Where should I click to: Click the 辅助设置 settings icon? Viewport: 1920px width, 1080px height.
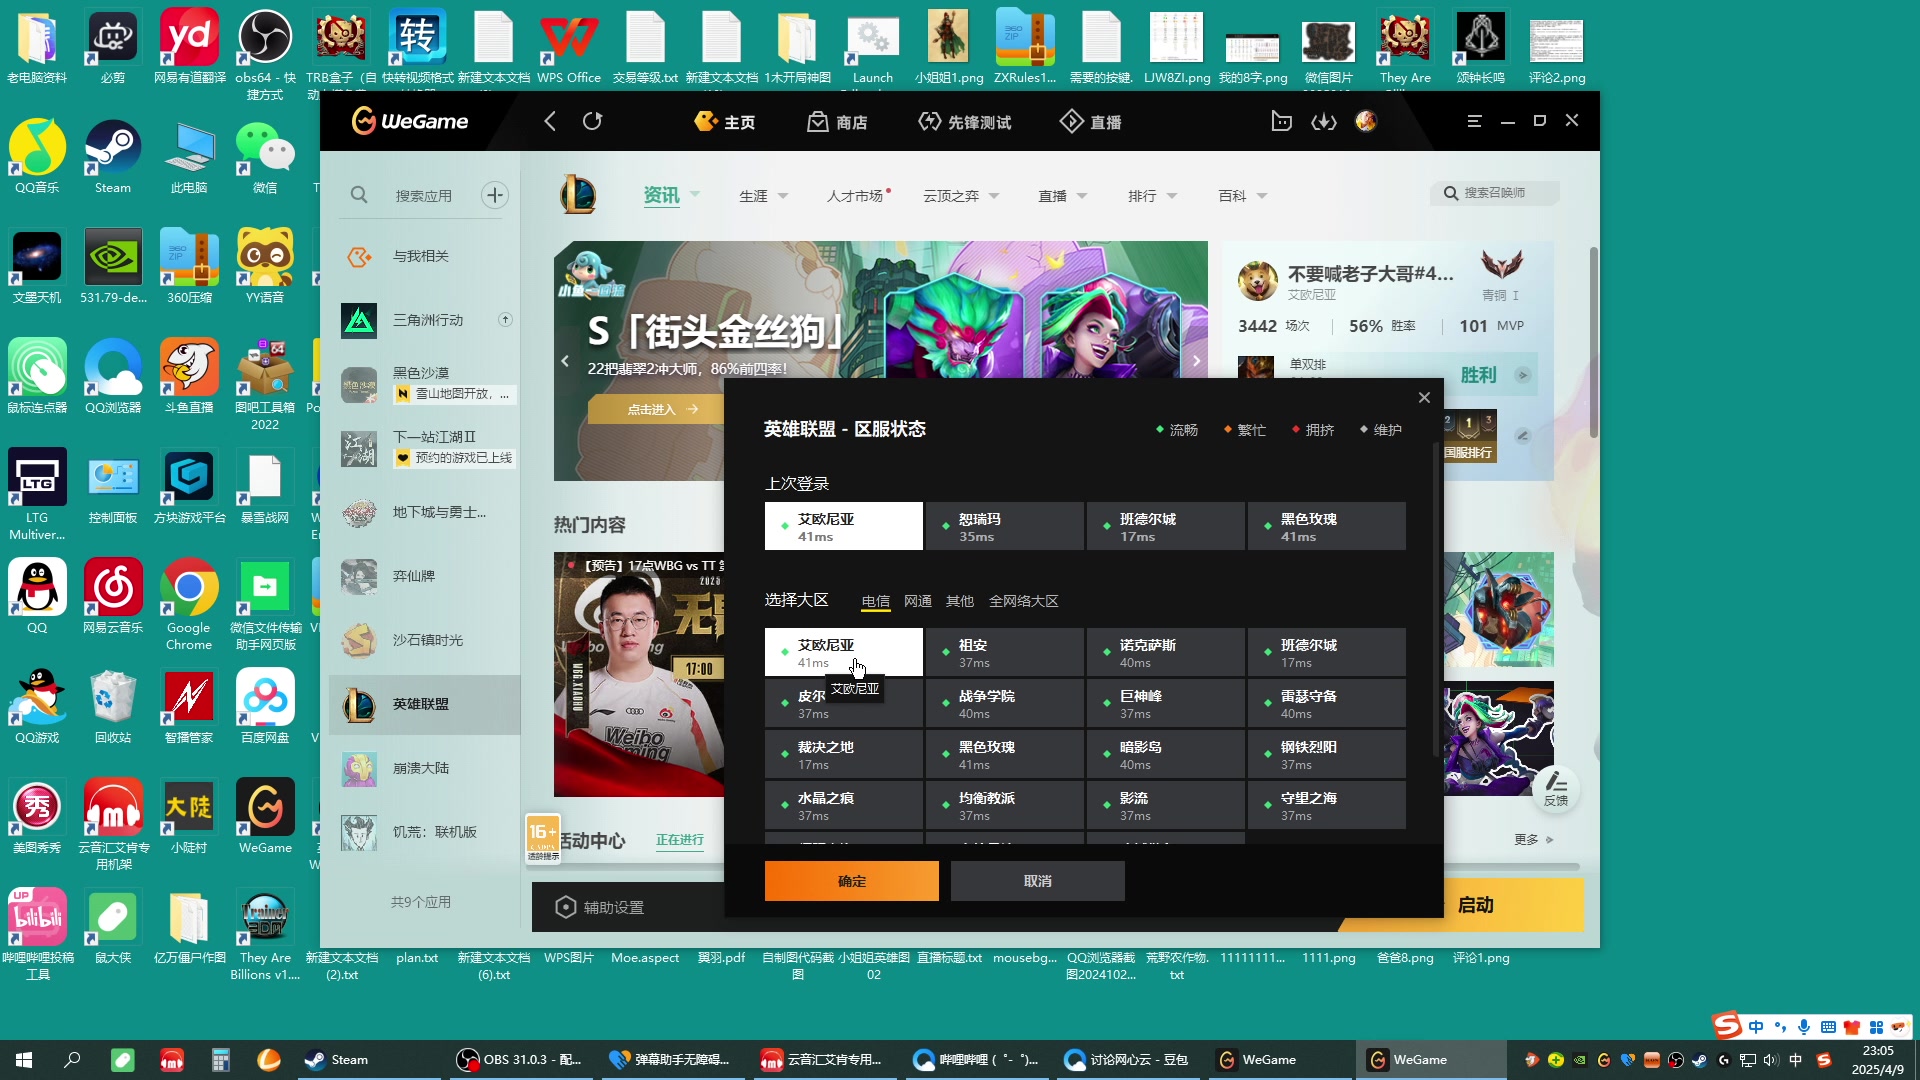pyautogui.click(x=566, y=907)
